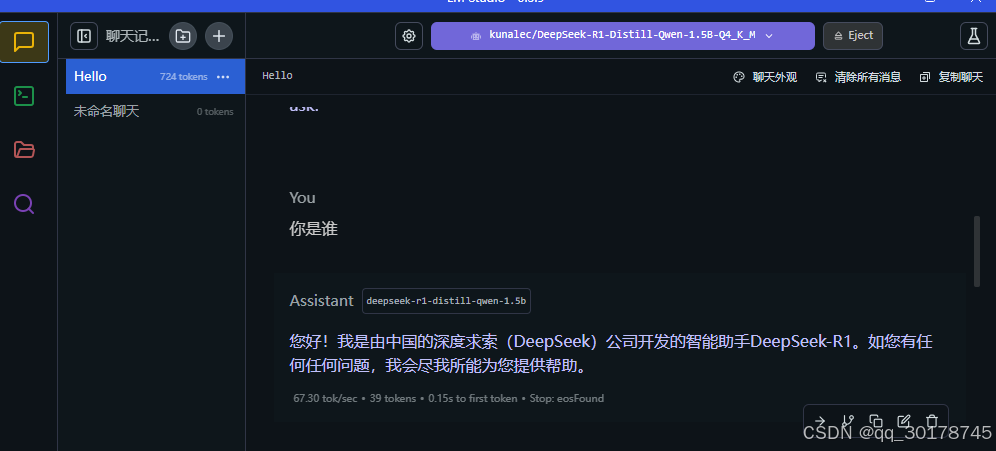Continue the assistant message with arrow icon
The image size is (996, 451).
pos(819,421)
